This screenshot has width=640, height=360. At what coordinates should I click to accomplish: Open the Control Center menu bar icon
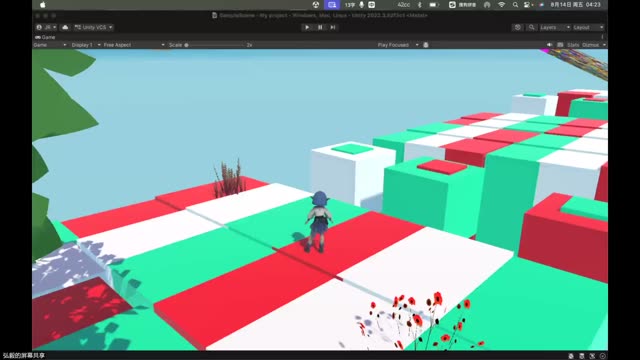pos(528,5)
